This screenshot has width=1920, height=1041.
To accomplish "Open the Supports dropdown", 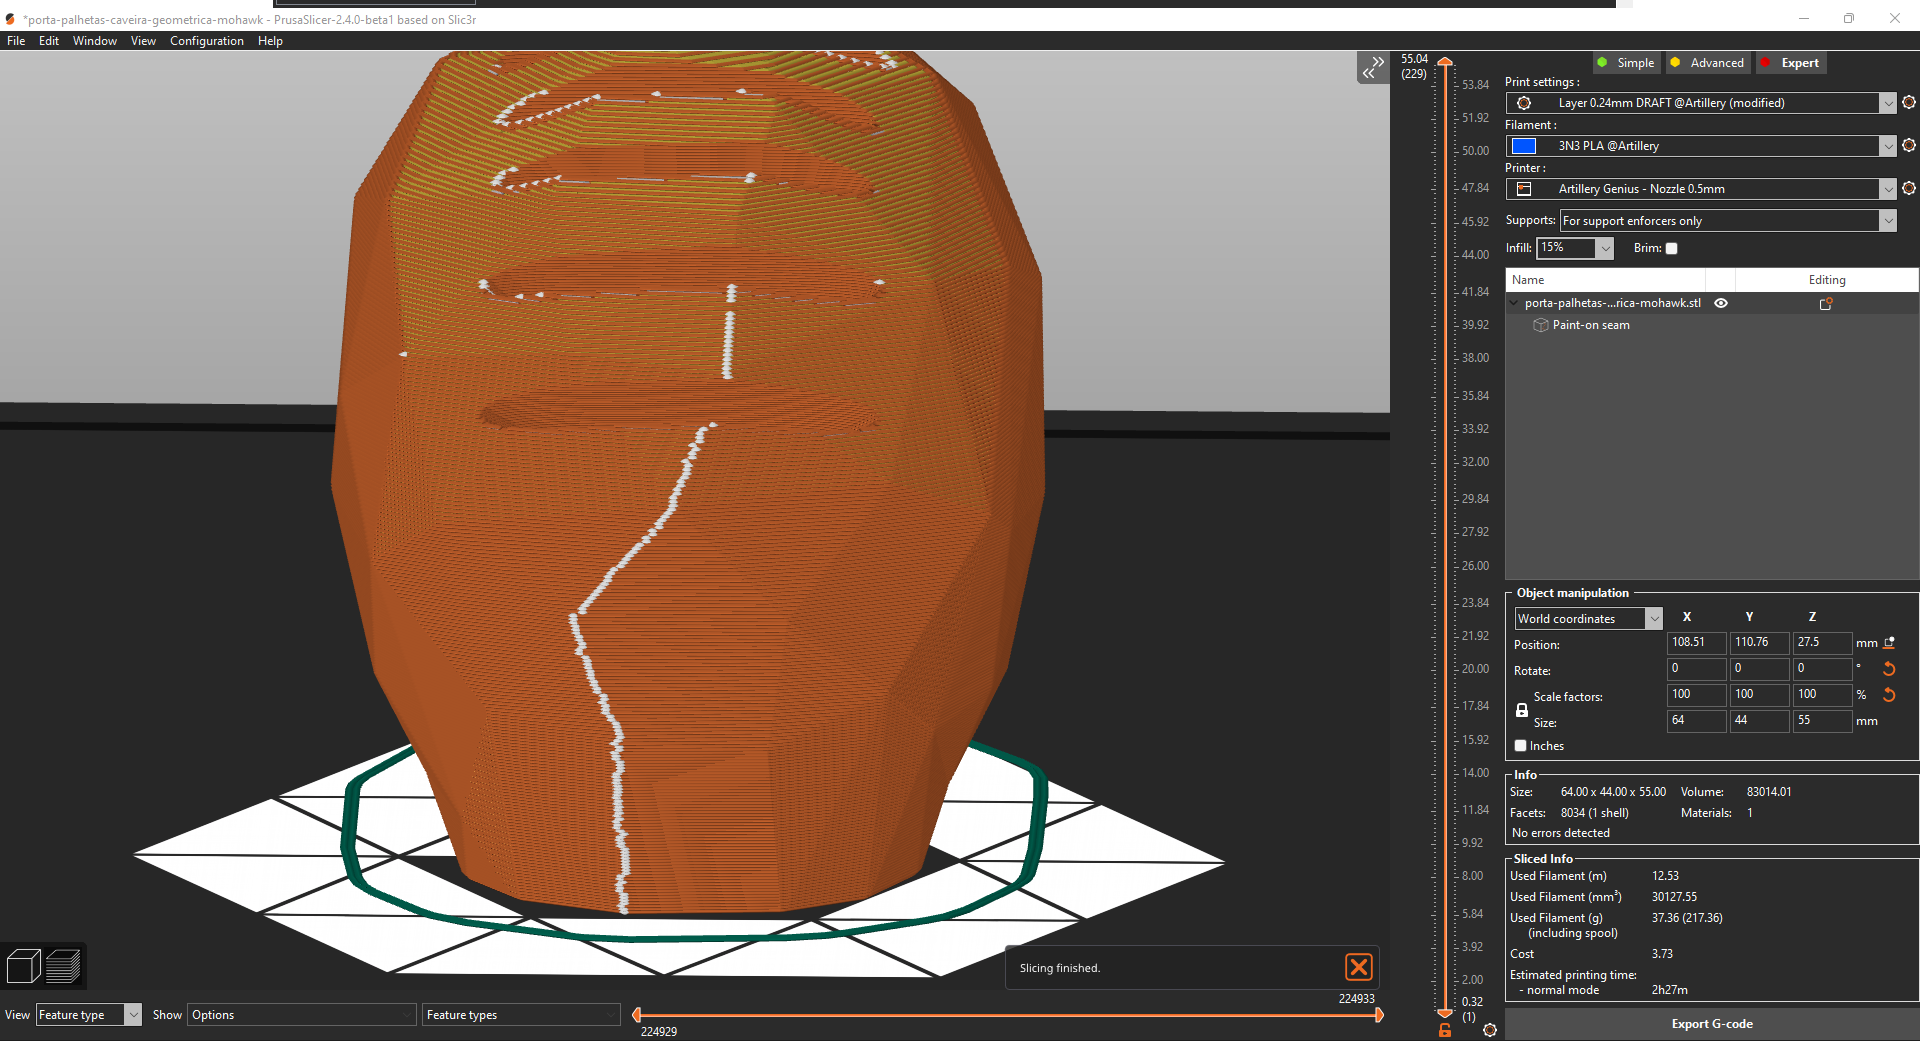I will (1728, 221).
